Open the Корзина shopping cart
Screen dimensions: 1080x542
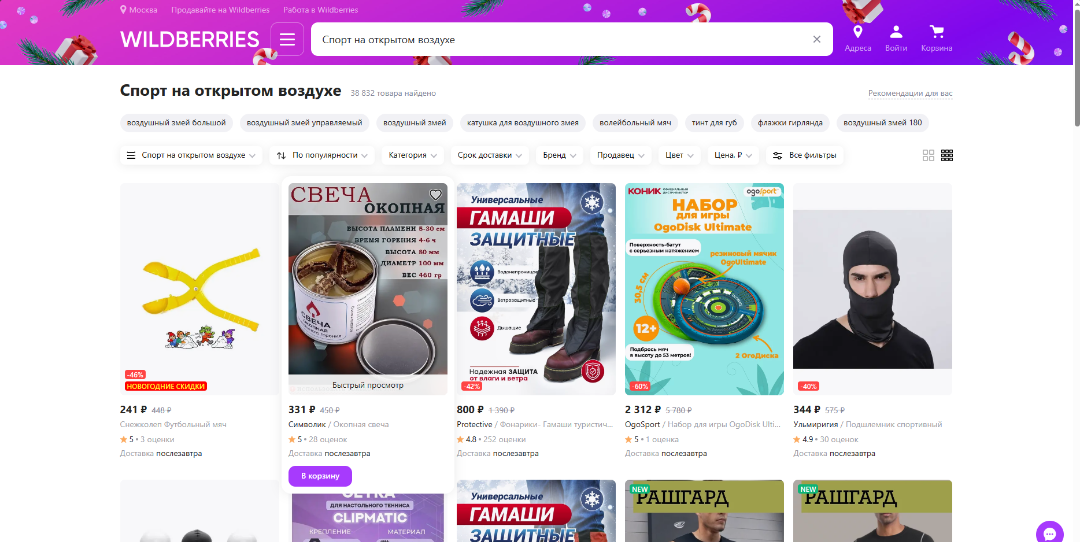click(936, 39)
